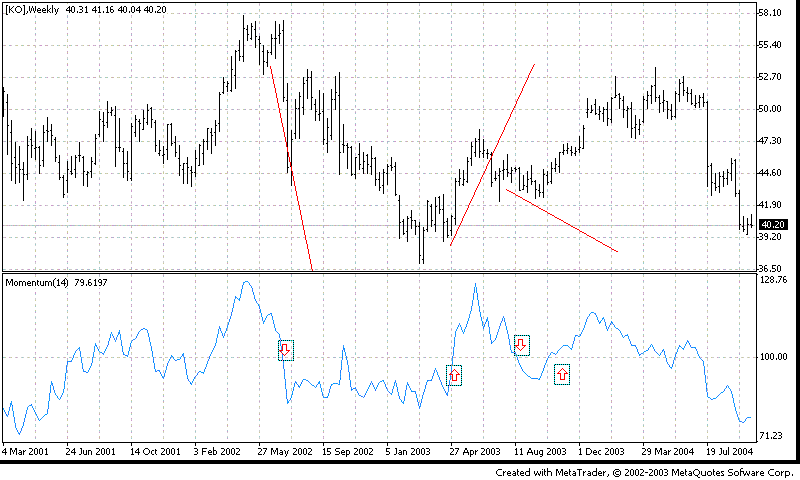Select the red up arrow near 27 Apr 2003
The width and height of the screenshot is (800, 480).
(454, 375)
